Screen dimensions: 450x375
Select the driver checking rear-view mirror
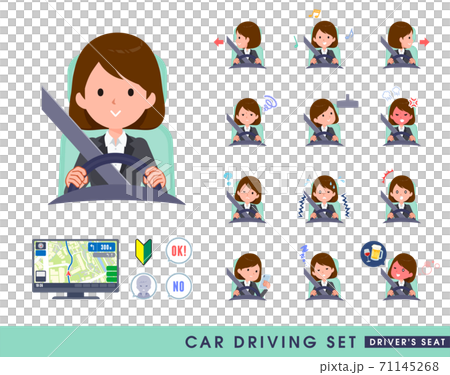click(324, 122)
